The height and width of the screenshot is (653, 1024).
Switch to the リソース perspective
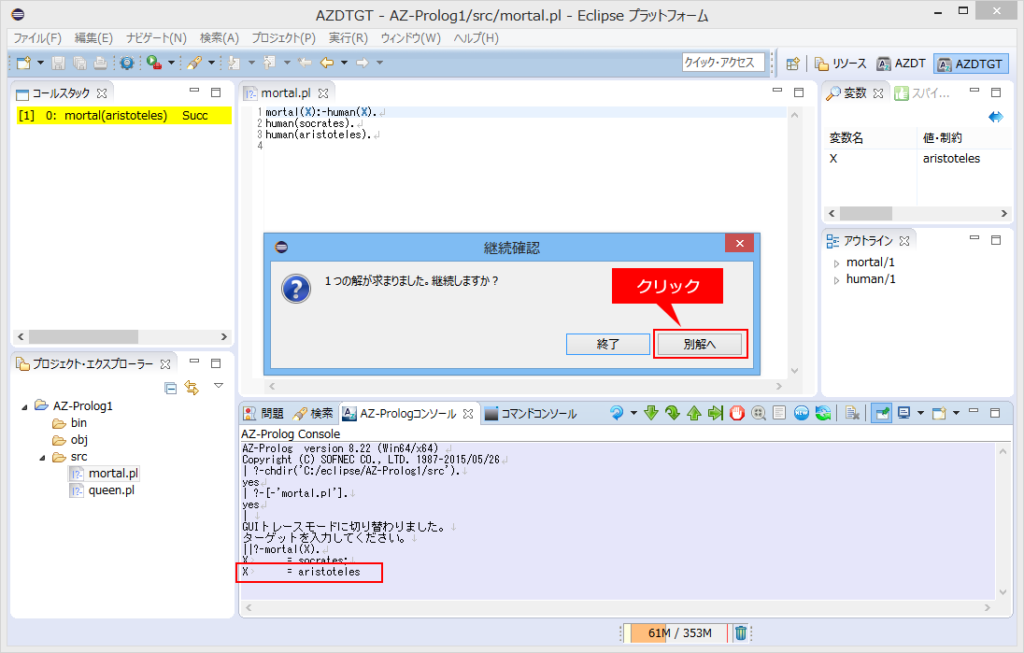pos(841,63)
